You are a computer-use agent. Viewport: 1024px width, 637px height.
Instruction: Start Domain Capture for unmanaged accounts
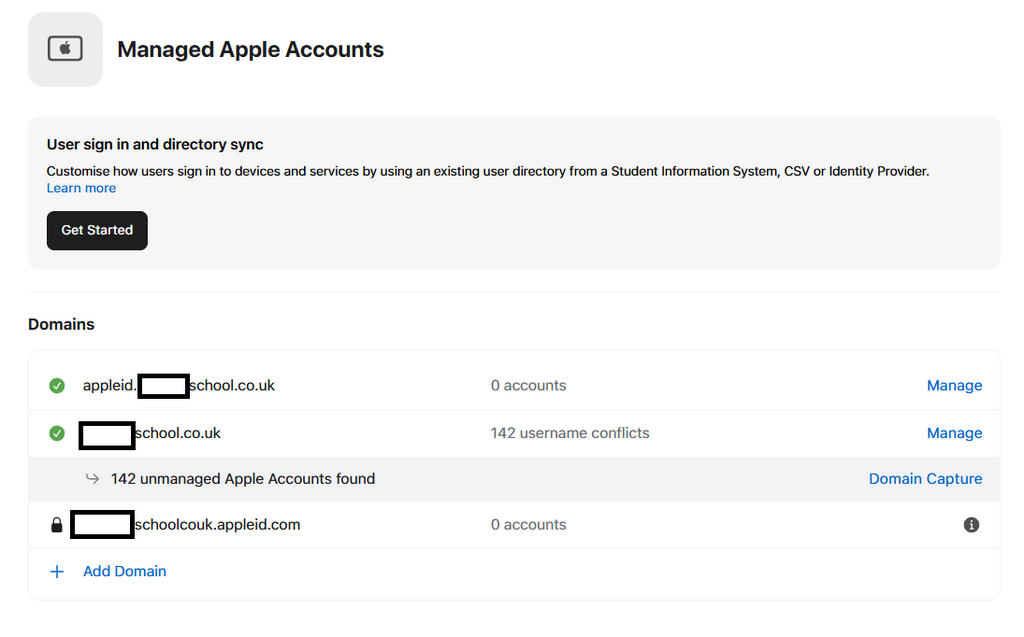[925, 479]
